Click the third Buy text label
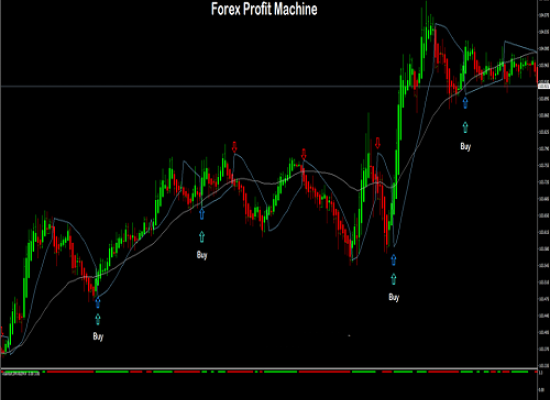The height and width of the screenshot is (400, 550). (x=394, y=298)
